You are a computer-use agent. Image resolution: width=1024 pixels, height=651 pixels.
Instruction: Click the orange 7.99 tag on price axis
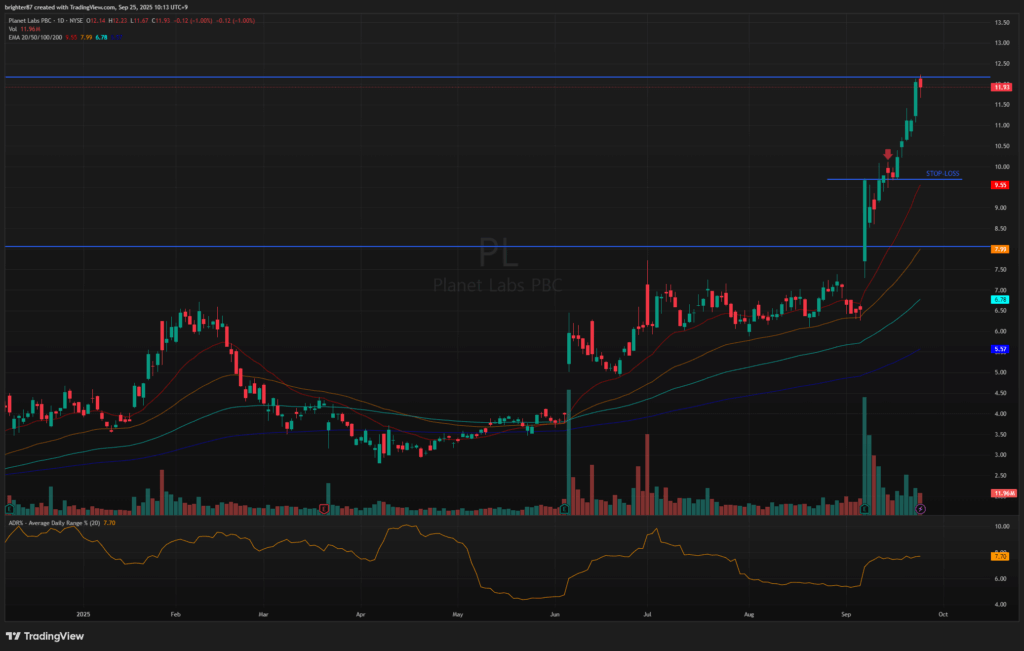point(1000,249)
